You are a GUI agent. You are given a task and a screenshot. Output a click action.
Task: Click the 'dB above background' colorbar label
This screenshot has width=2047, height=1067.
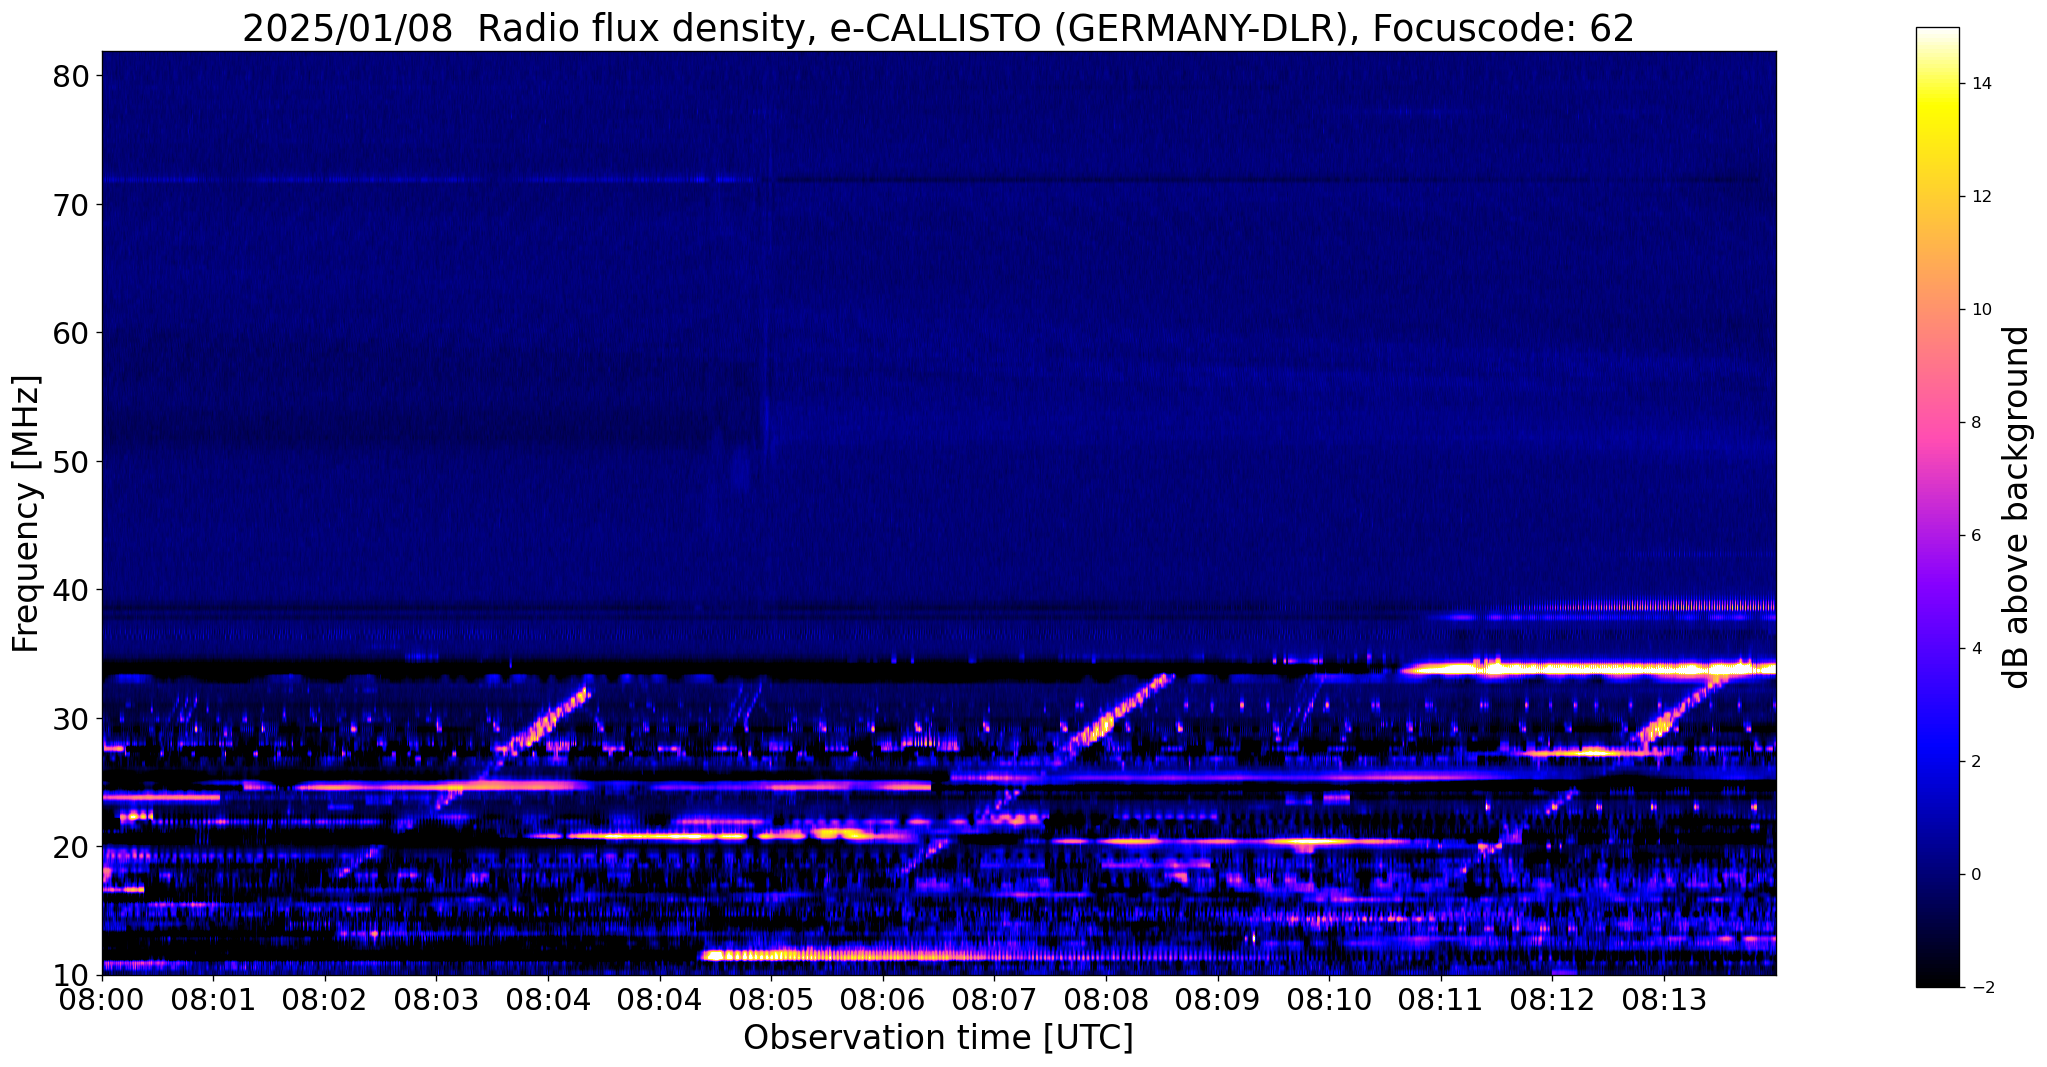2017,508
